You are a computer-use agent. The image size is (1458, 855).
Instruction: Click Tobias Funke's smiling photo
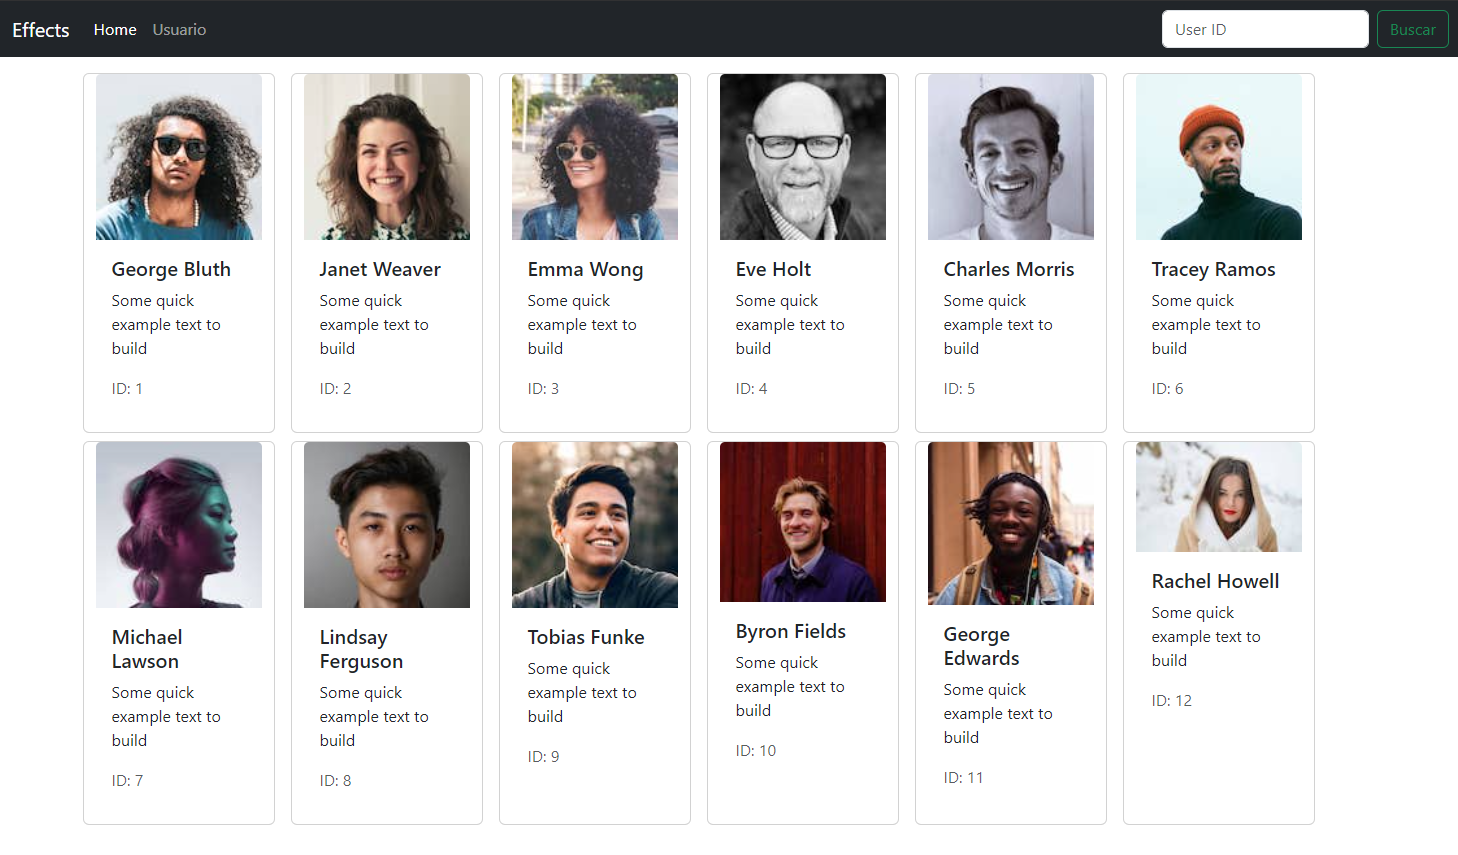click(x=595, y=525)
